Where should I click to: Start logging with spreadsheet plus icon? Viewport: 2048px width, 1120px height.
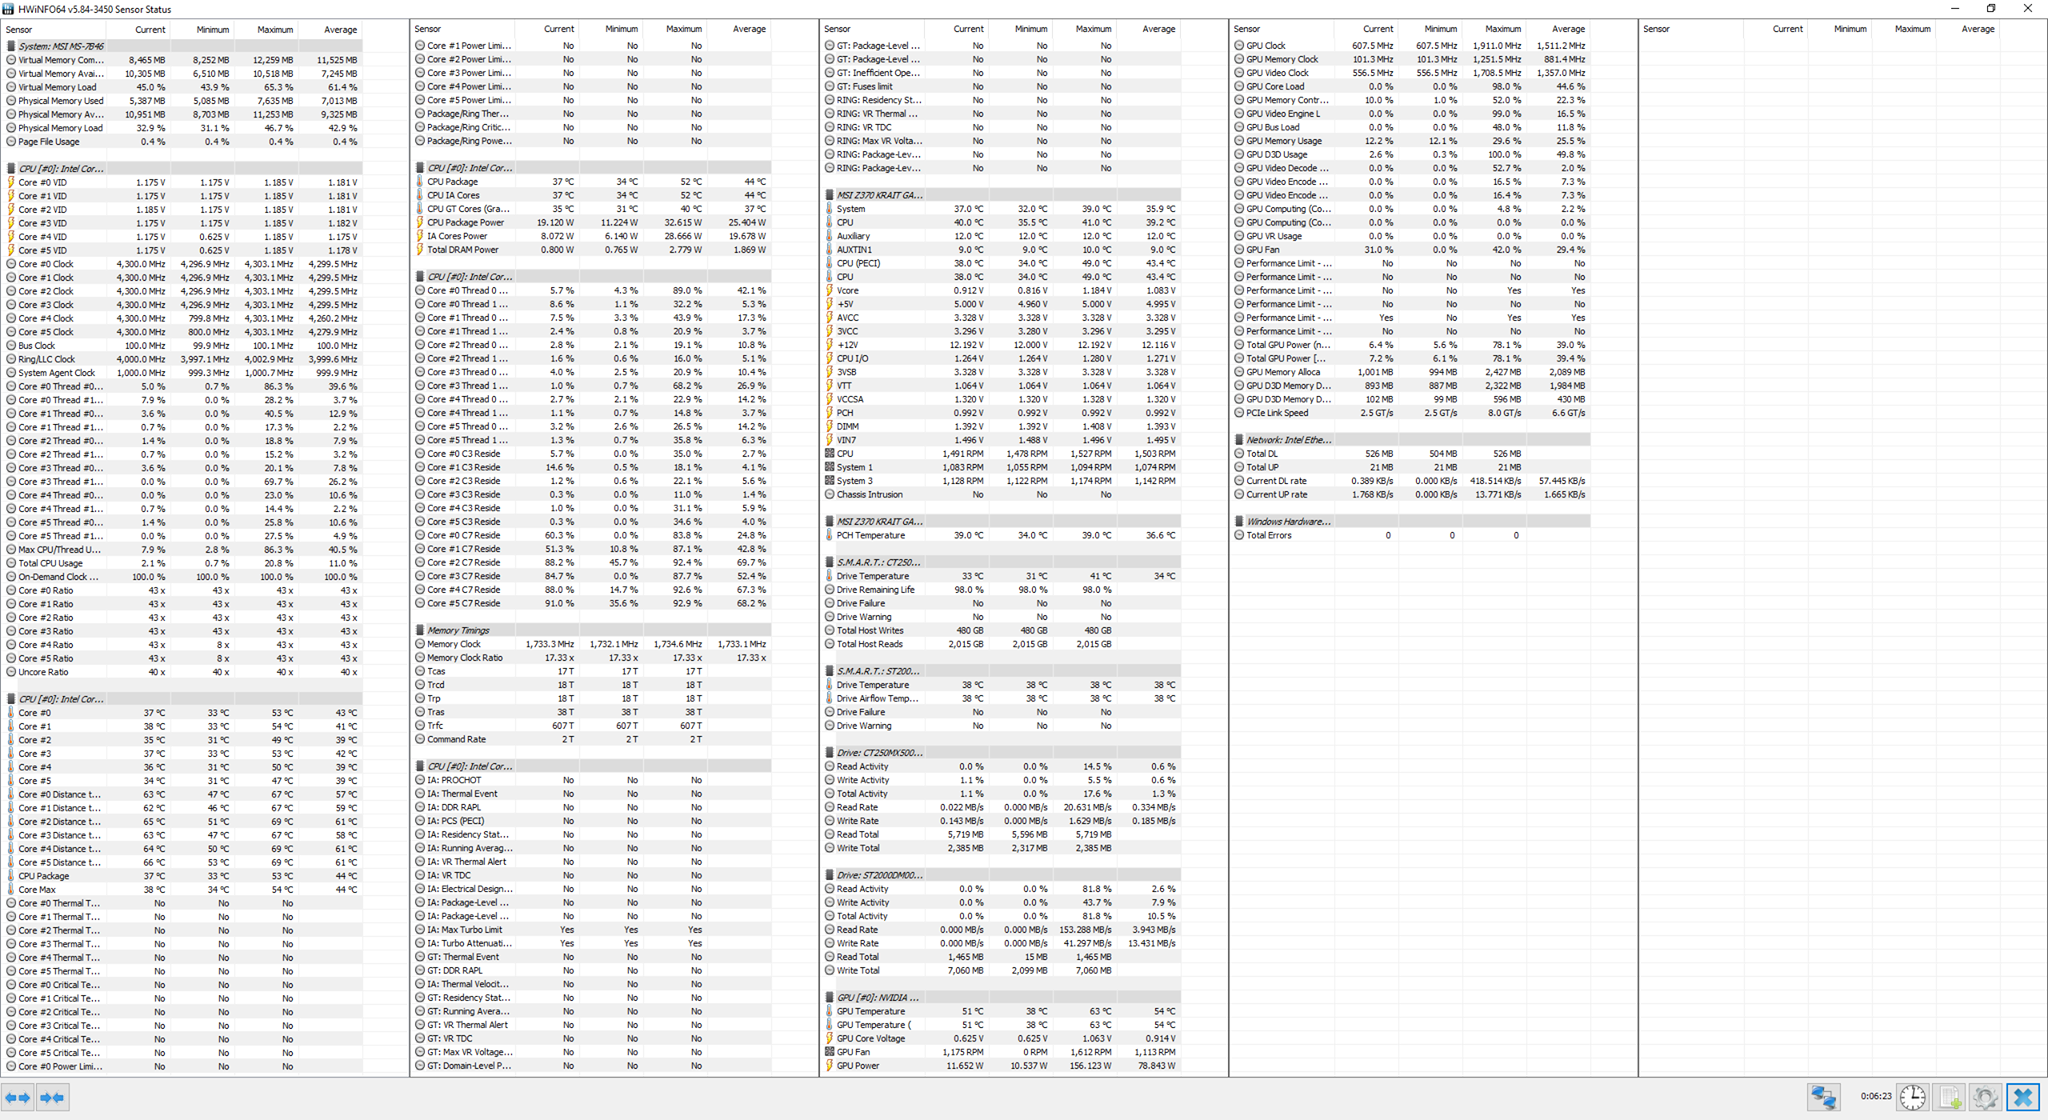(x=1950, y=1097)
